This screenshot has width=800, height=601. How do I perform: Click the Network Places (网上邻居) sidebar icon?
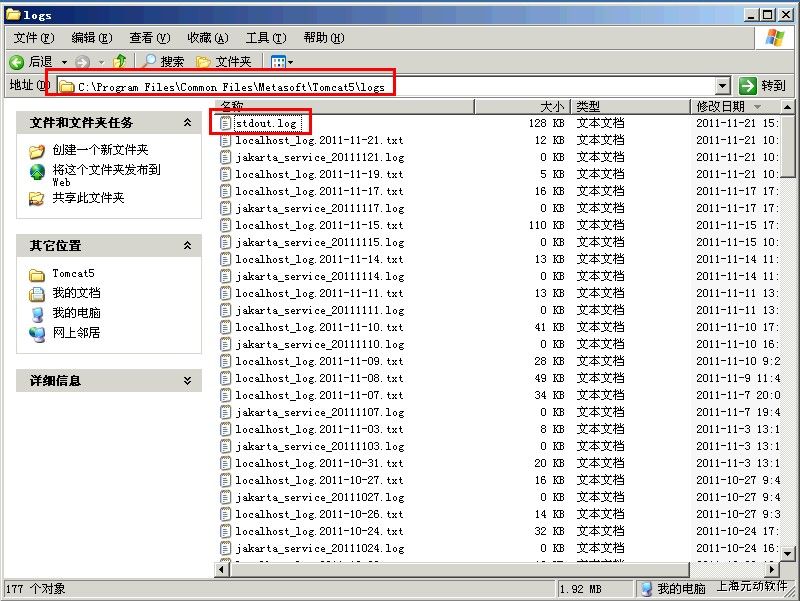coord(37,333)
